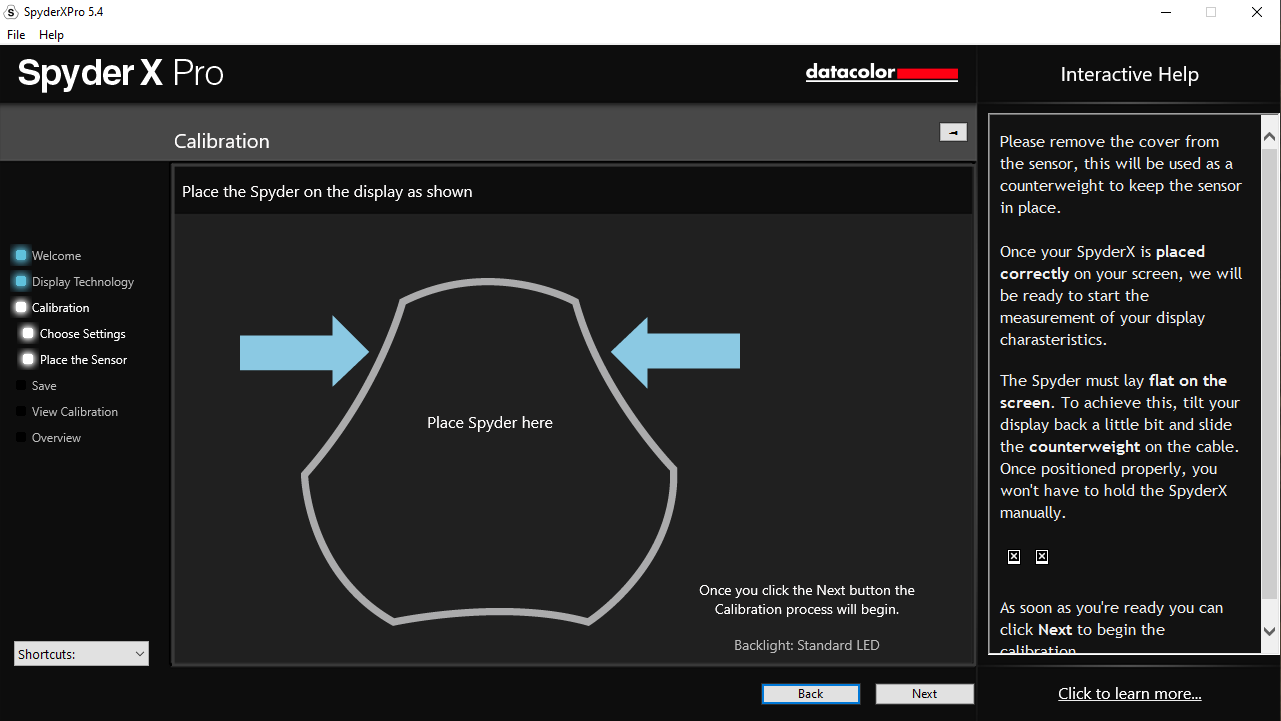This screenshot has width=1281, height=721.
Task: Select the Save step in sidebar
Action: coord(44,386)
